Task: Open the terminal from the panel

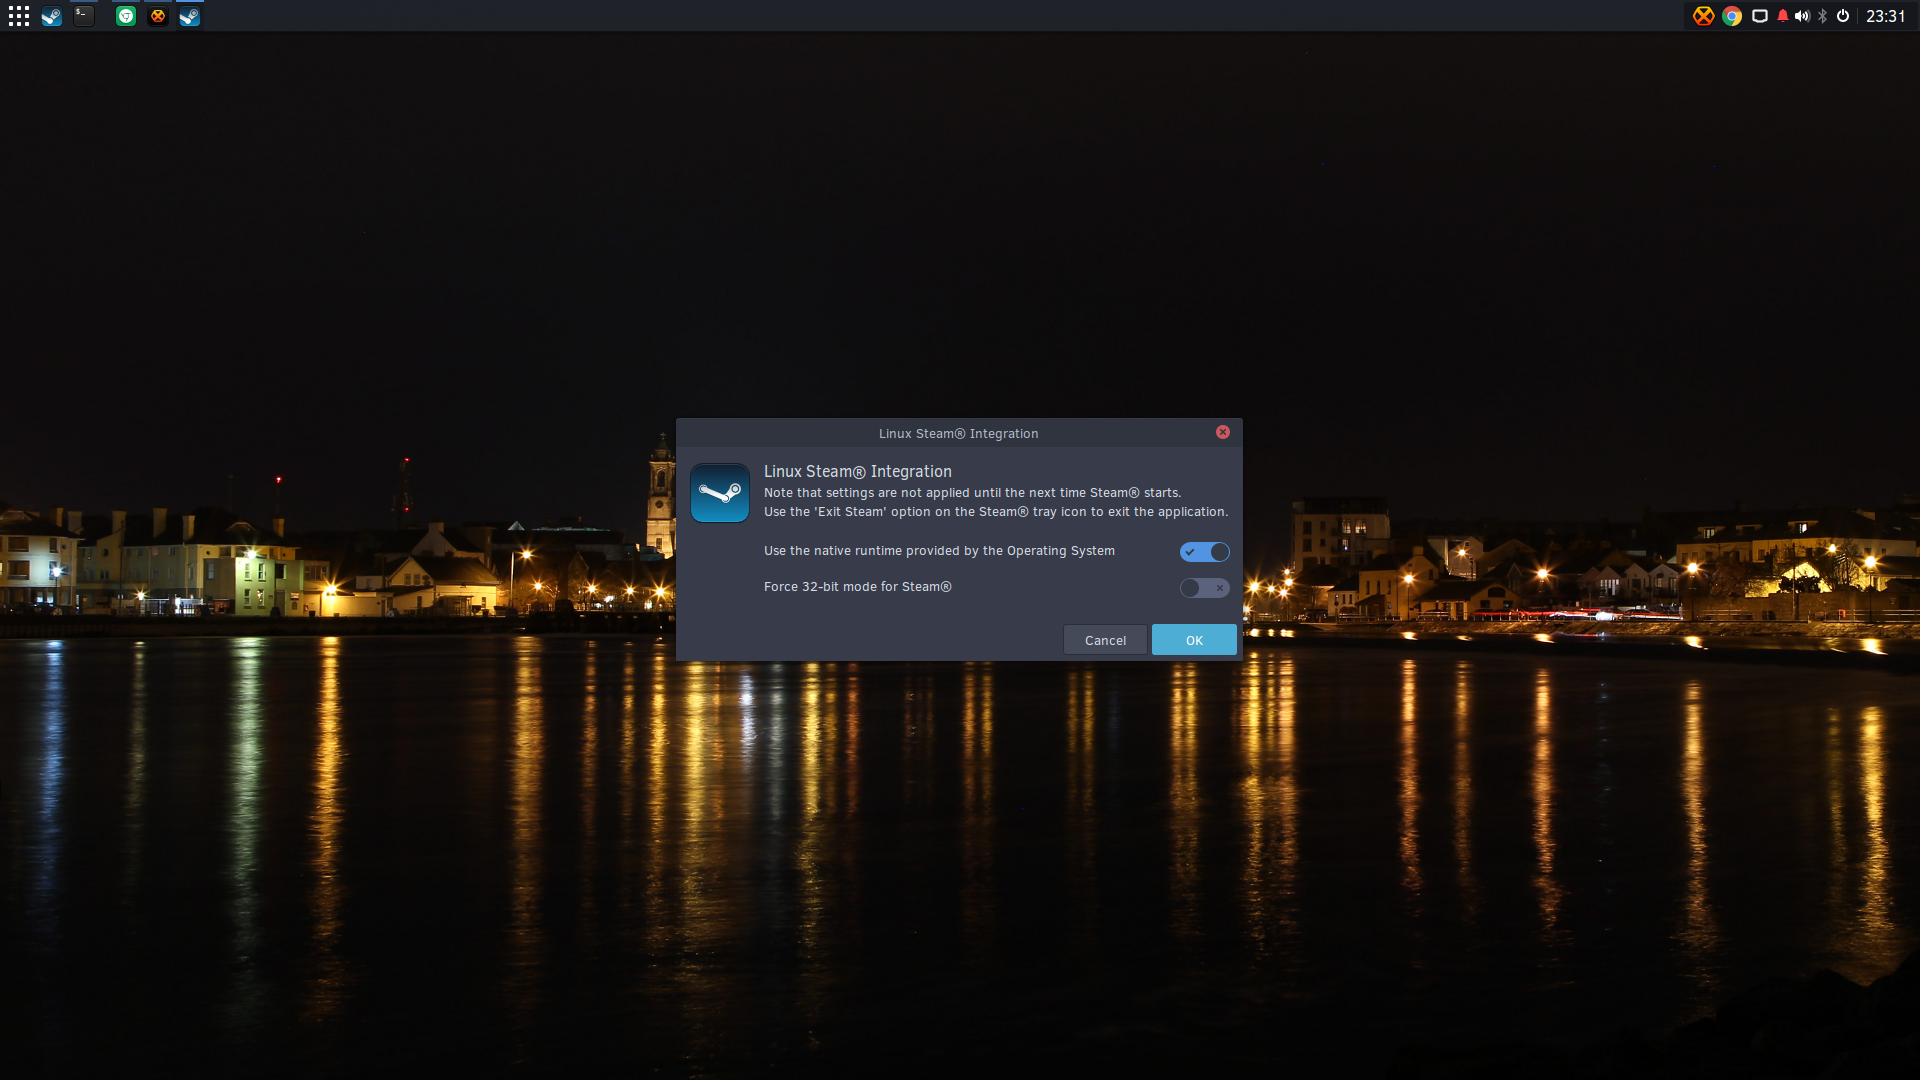Action: pos(84,16)
